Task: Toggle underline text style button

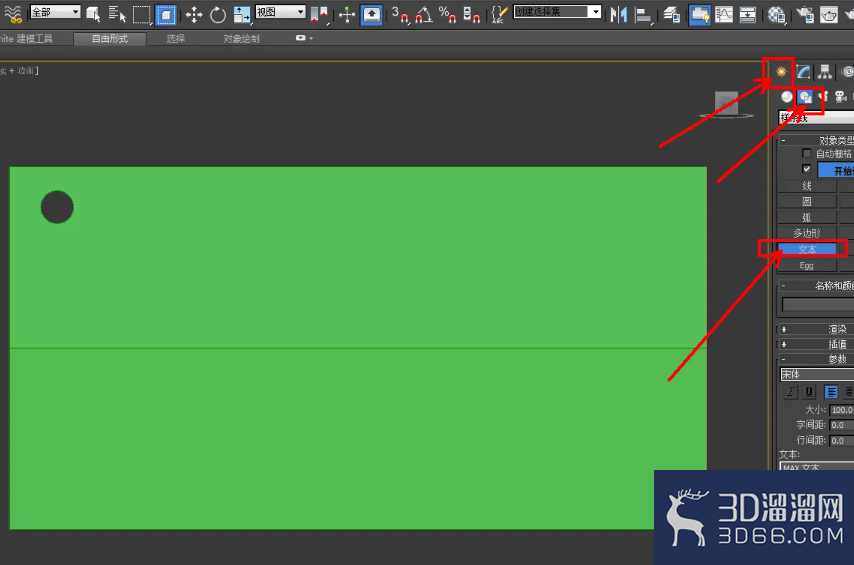Action: click(809, 392)
